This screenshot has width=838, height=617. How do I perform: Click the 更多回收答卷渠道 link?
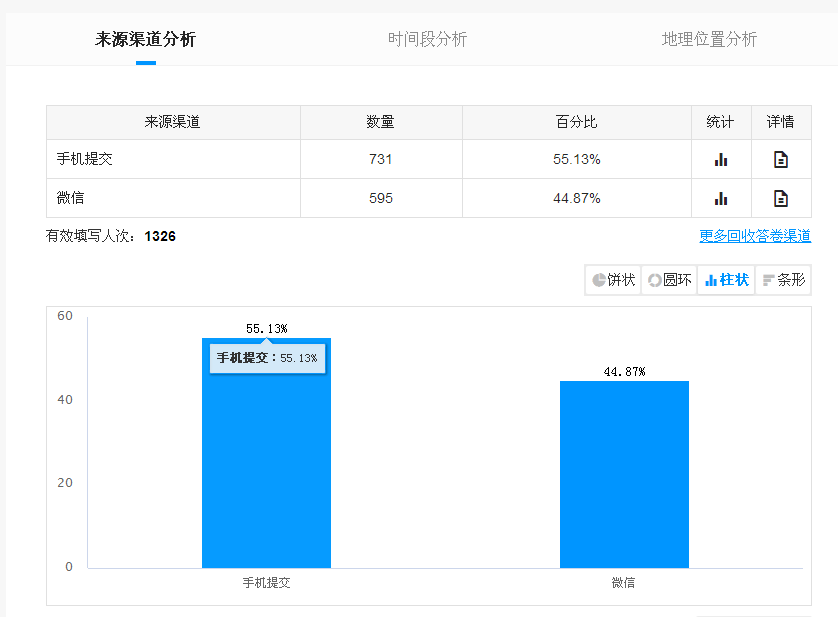[754, 236]
